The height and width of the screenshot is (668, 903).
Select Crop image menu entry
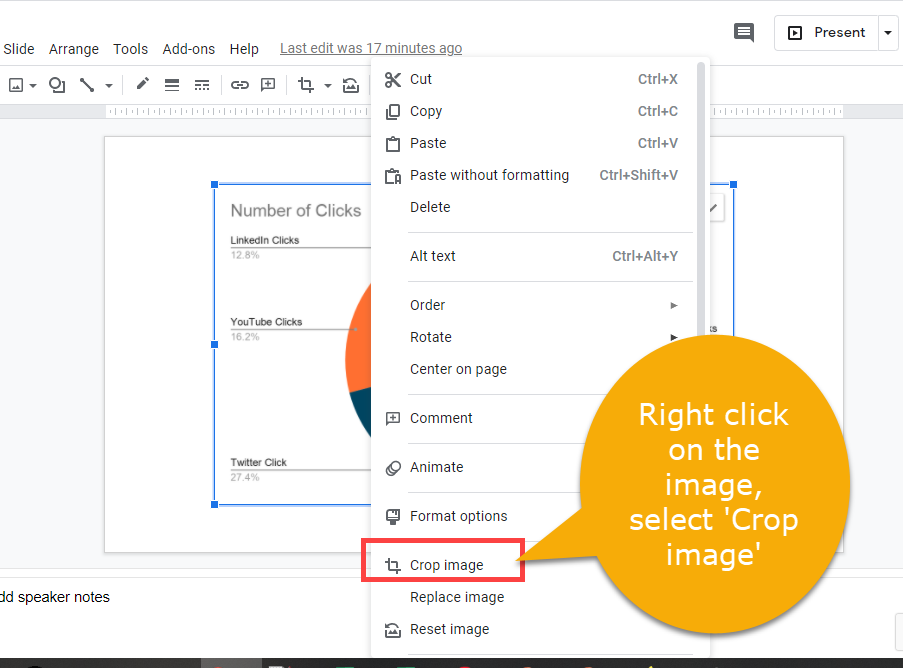(x=443, y=565)
